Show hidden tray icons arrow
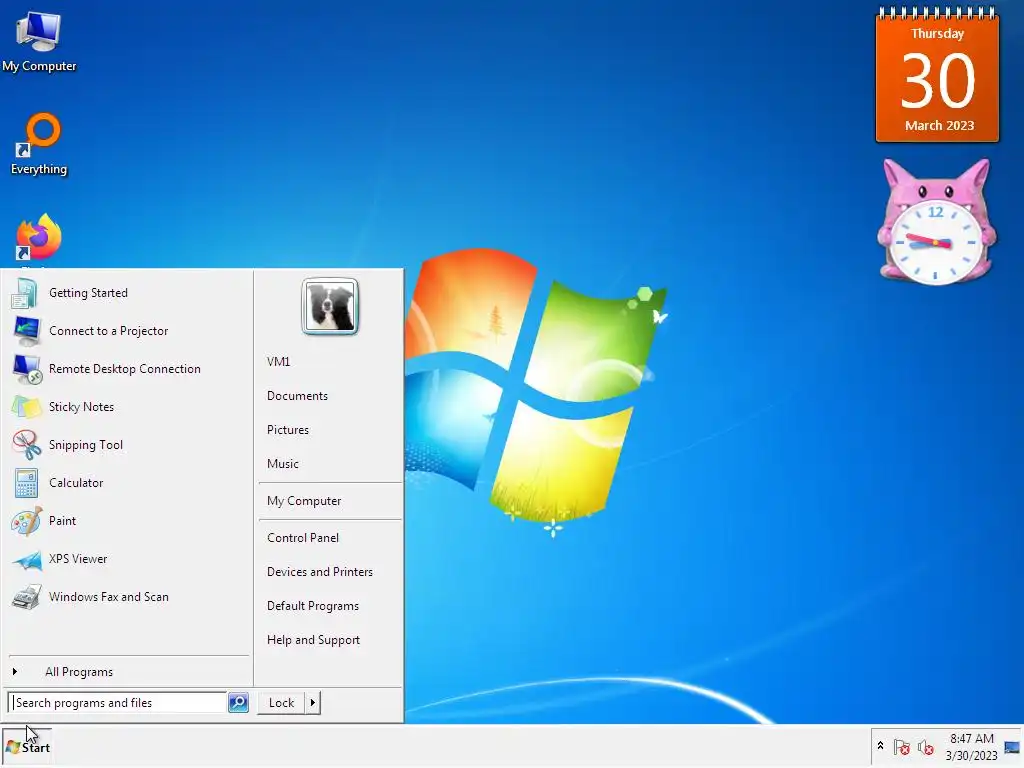Image resolution: width=1024 pixels, height=768 pixels. pyautogui.click(x=880, y=746)
